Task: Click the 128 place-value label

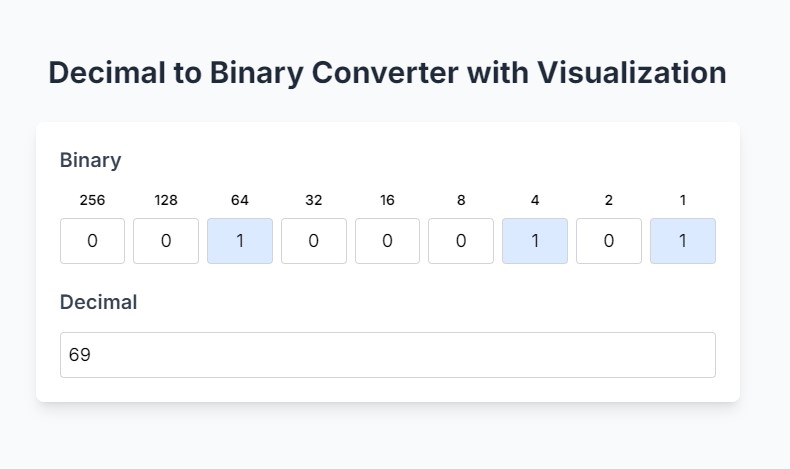Action: pos(166,200)
